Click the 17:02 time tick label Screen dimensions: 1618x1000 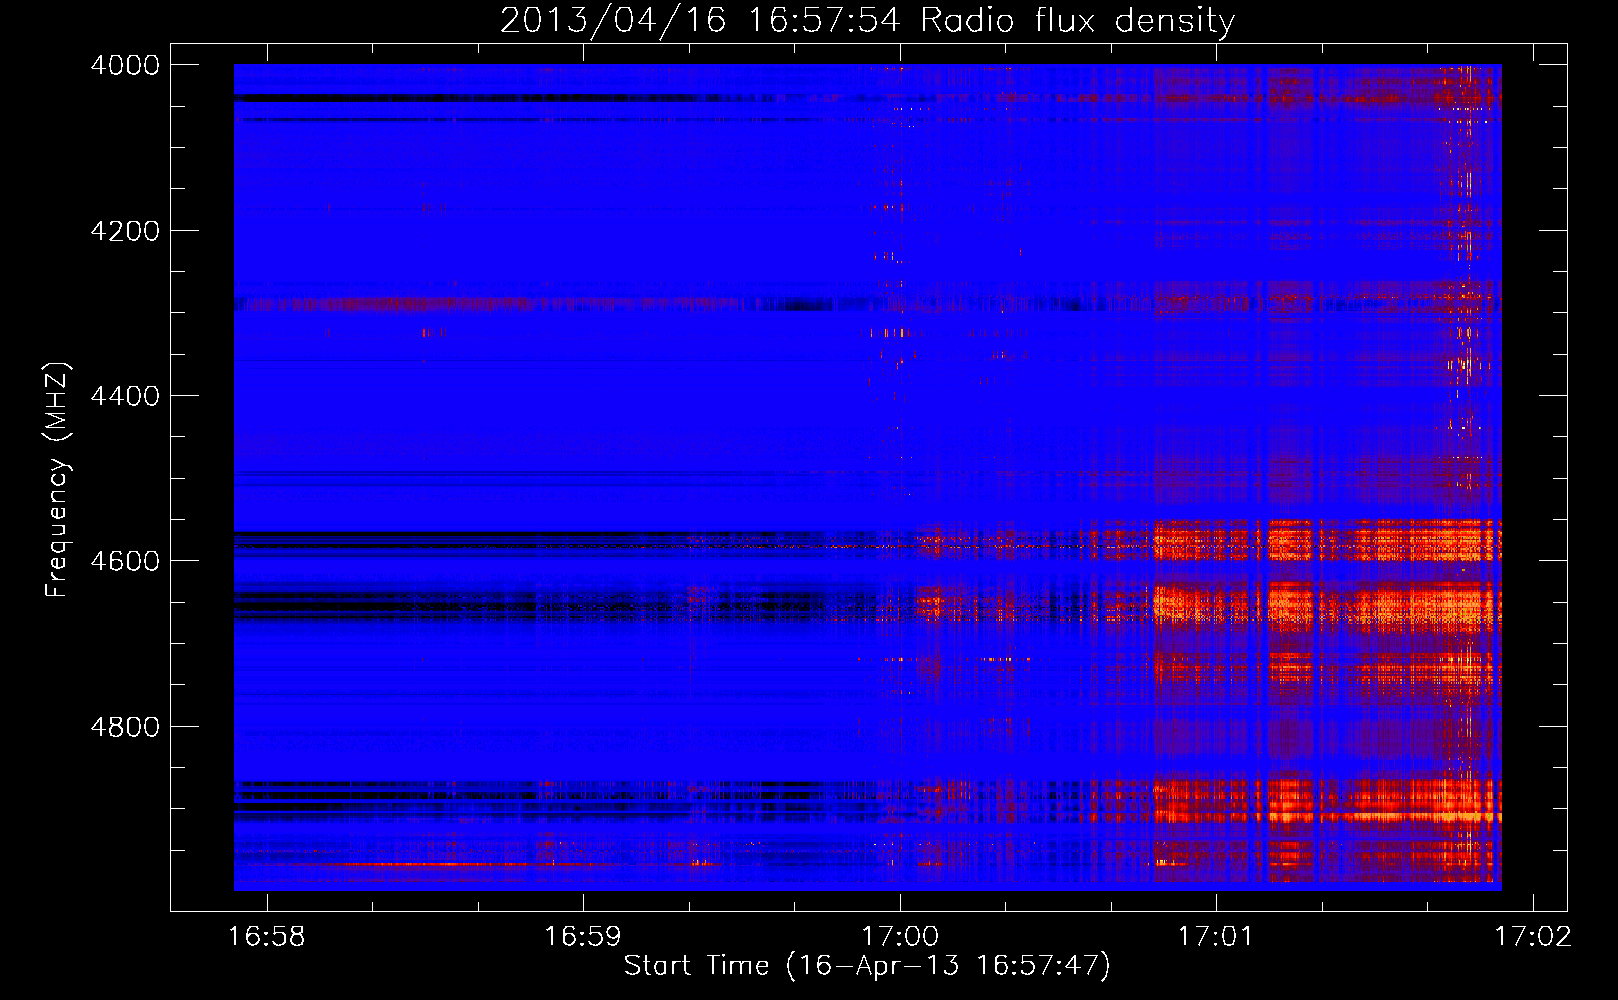1533,937
